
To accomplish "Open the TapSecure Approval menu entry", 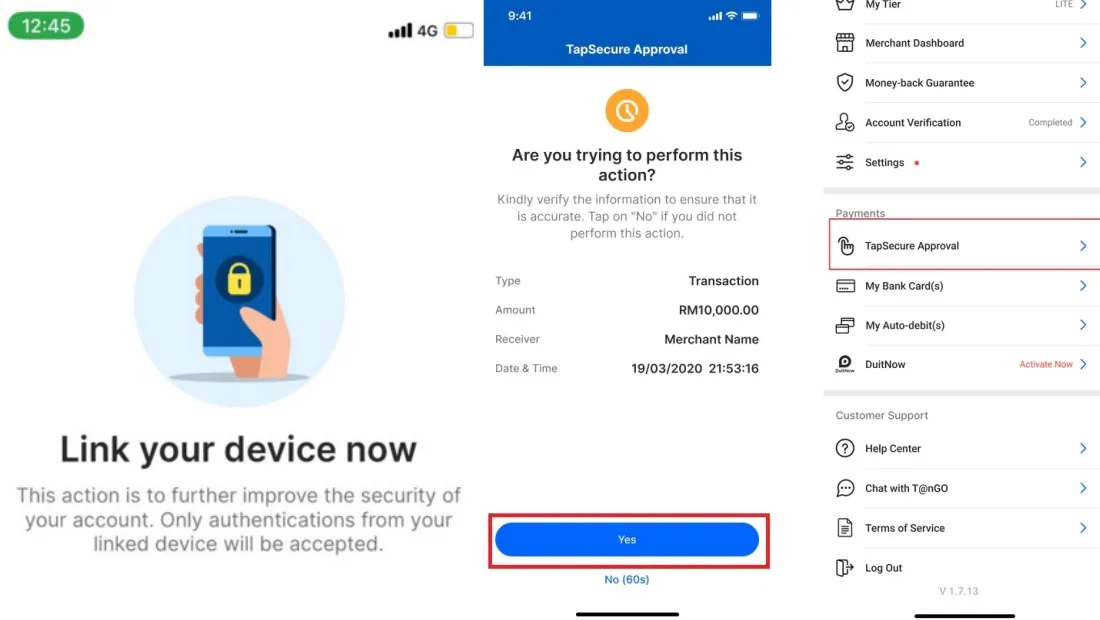I will tap(965, 245).
